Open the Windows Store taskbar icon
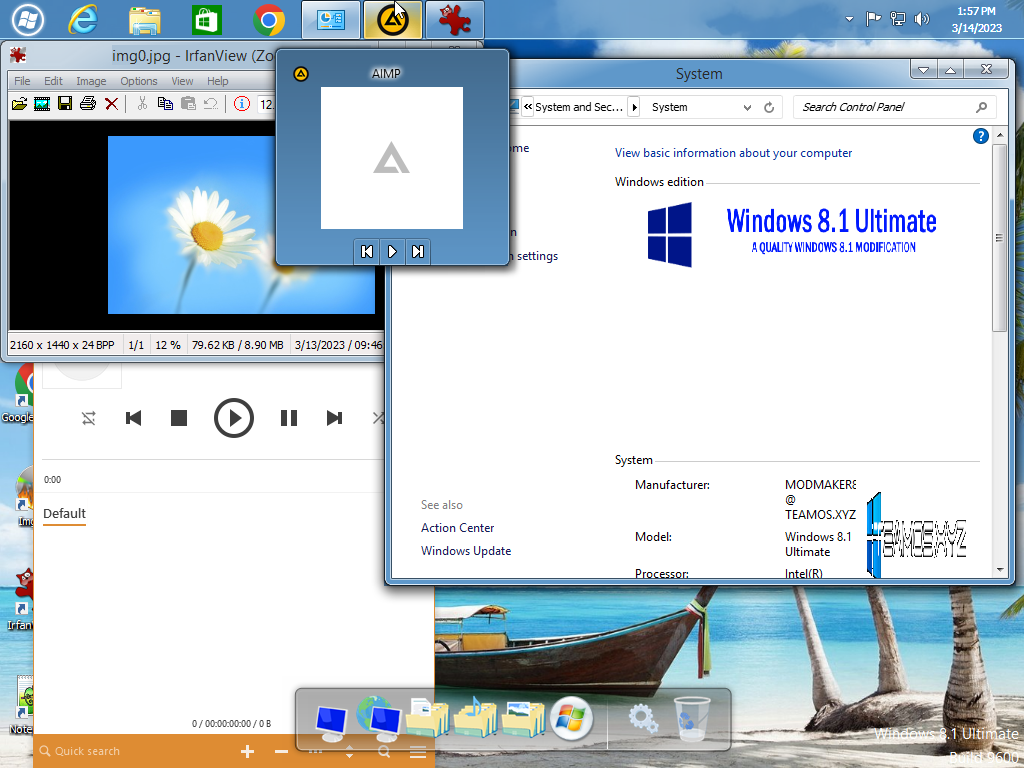The height and width of the screenshot is (768, 1024). [206, 20]
